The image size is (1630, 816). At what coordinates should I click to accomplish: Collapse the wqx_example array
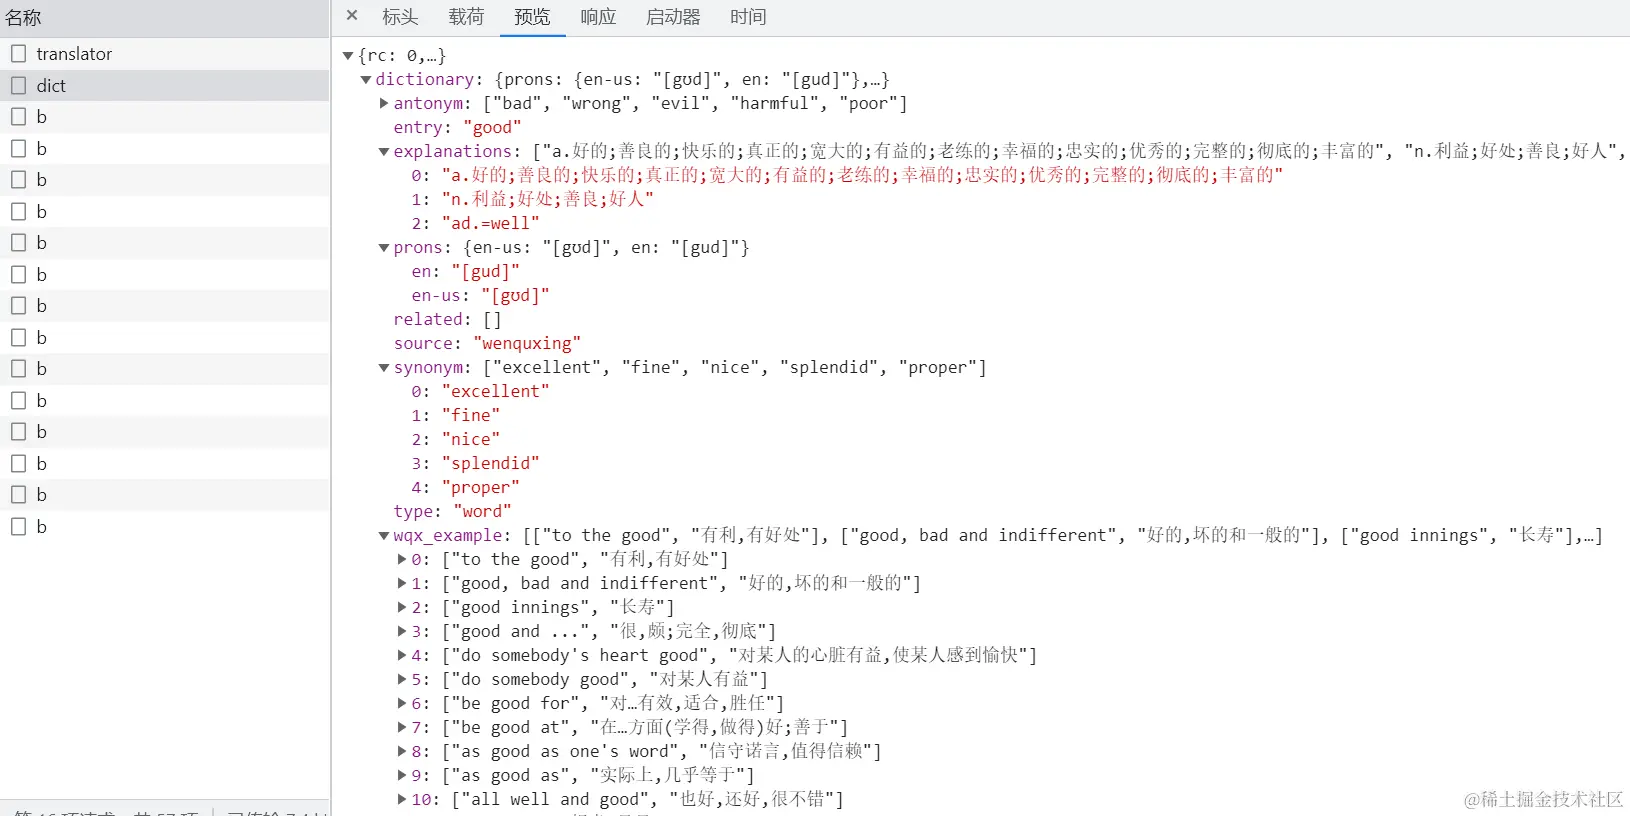point(384,536)
